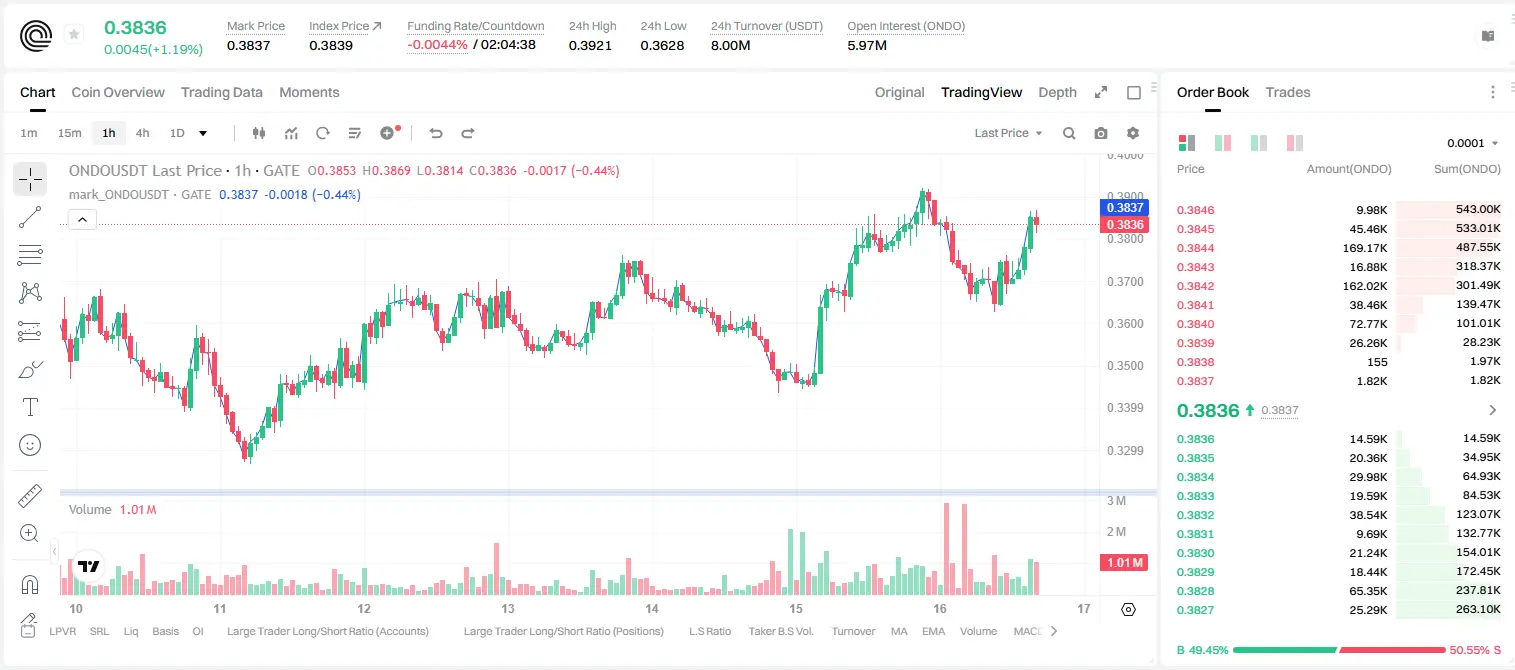1515x670 pixels.
Task: Take a chart snapshot with camera icon
Action: [x=1101, y=133]
